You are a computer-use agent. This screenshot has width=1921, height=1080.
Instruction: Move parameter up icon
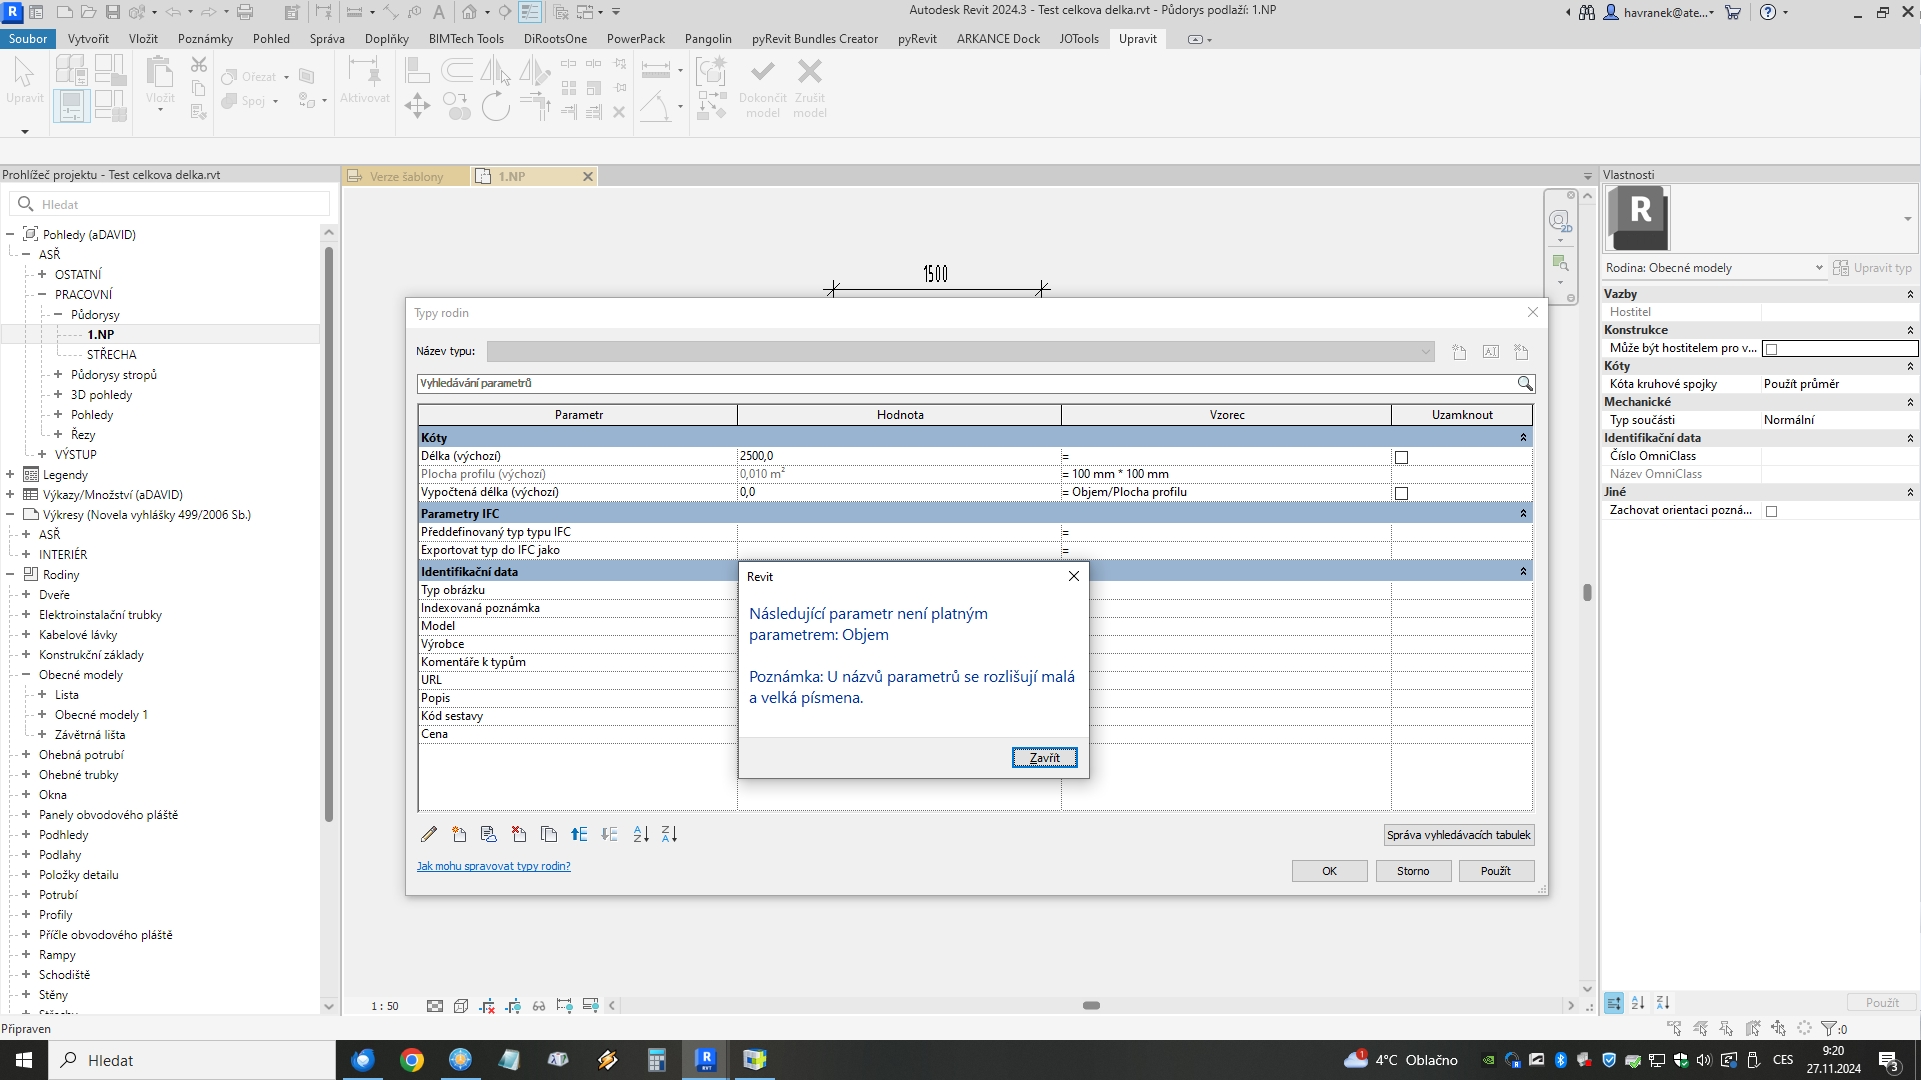[x=579, y=834]
